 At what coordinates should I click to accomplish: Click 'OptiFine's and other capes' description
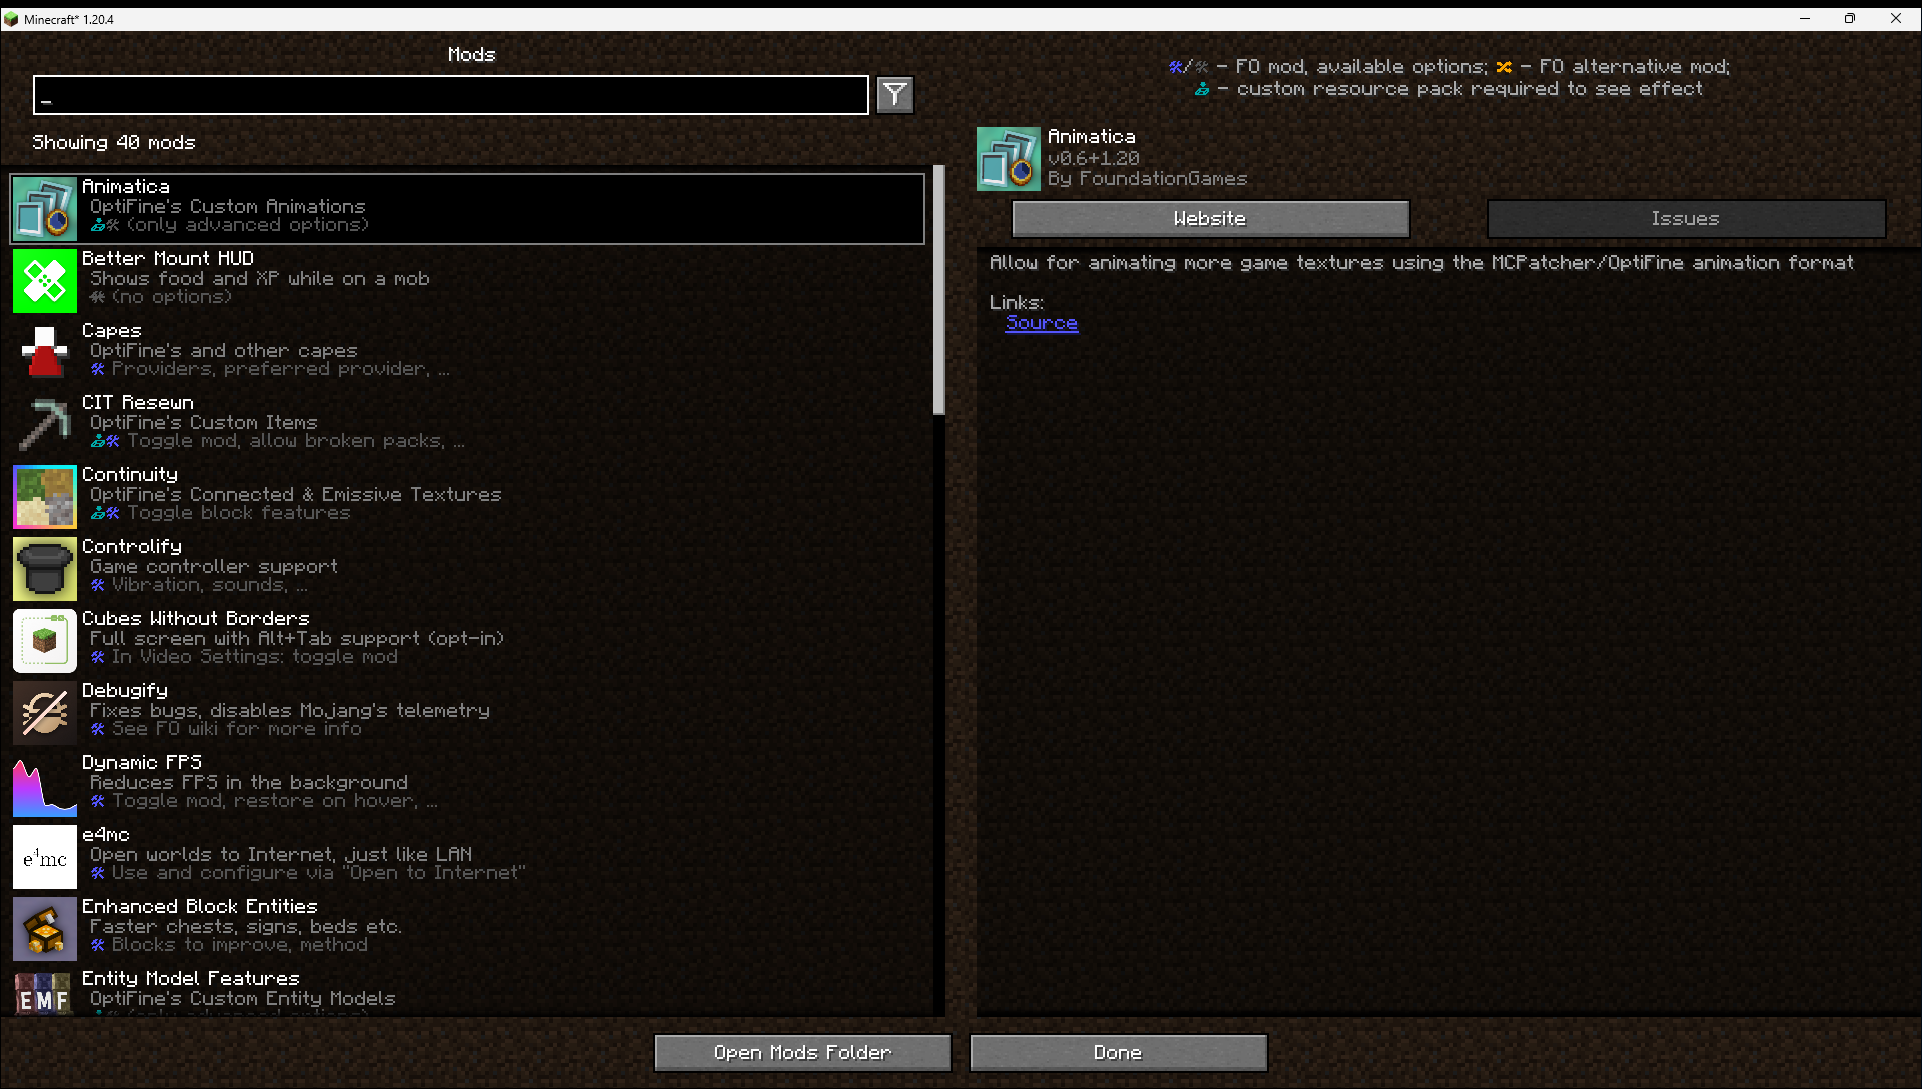point(224,351)
